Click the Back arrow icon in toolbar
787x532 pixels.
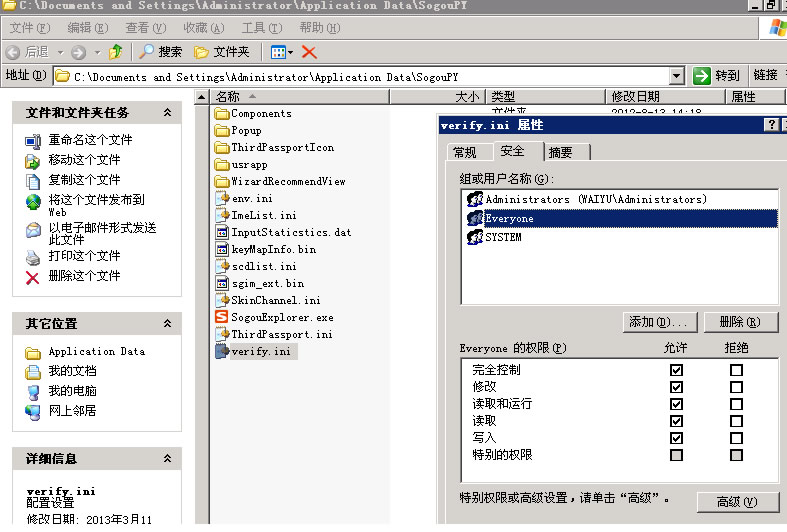13,52
